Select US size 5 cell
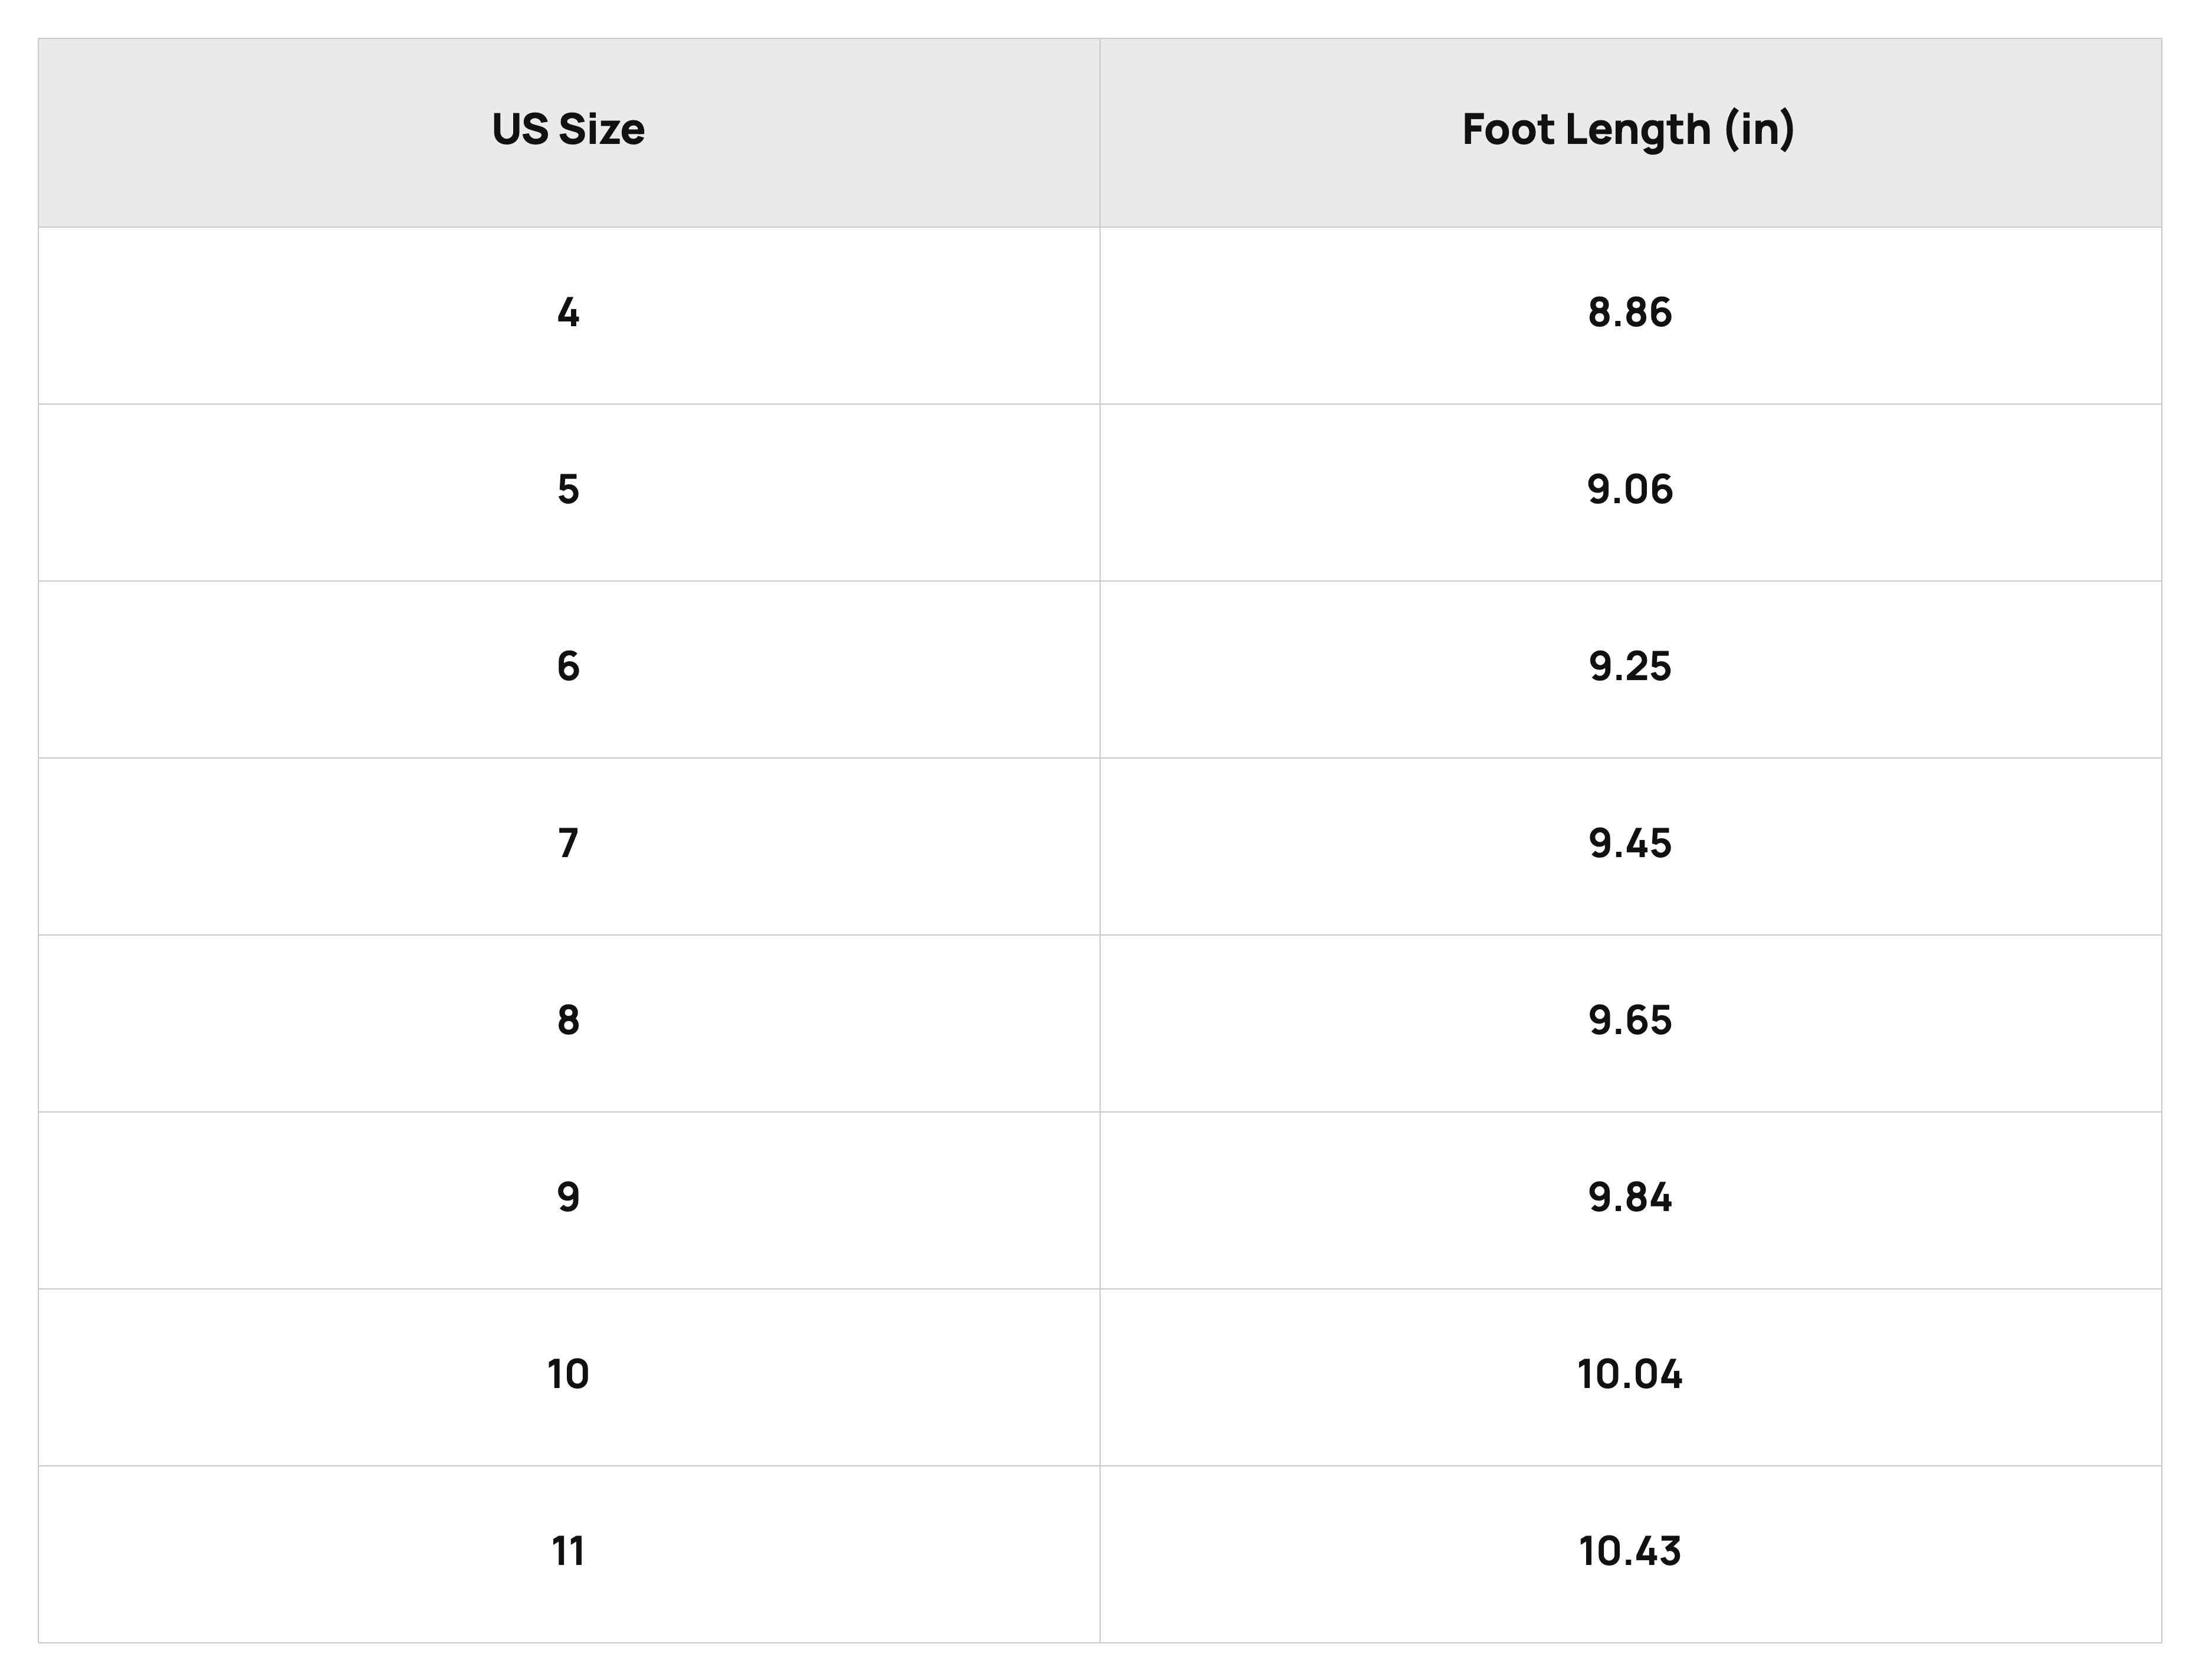The image size is (2199, 1680). click(568, 492)
